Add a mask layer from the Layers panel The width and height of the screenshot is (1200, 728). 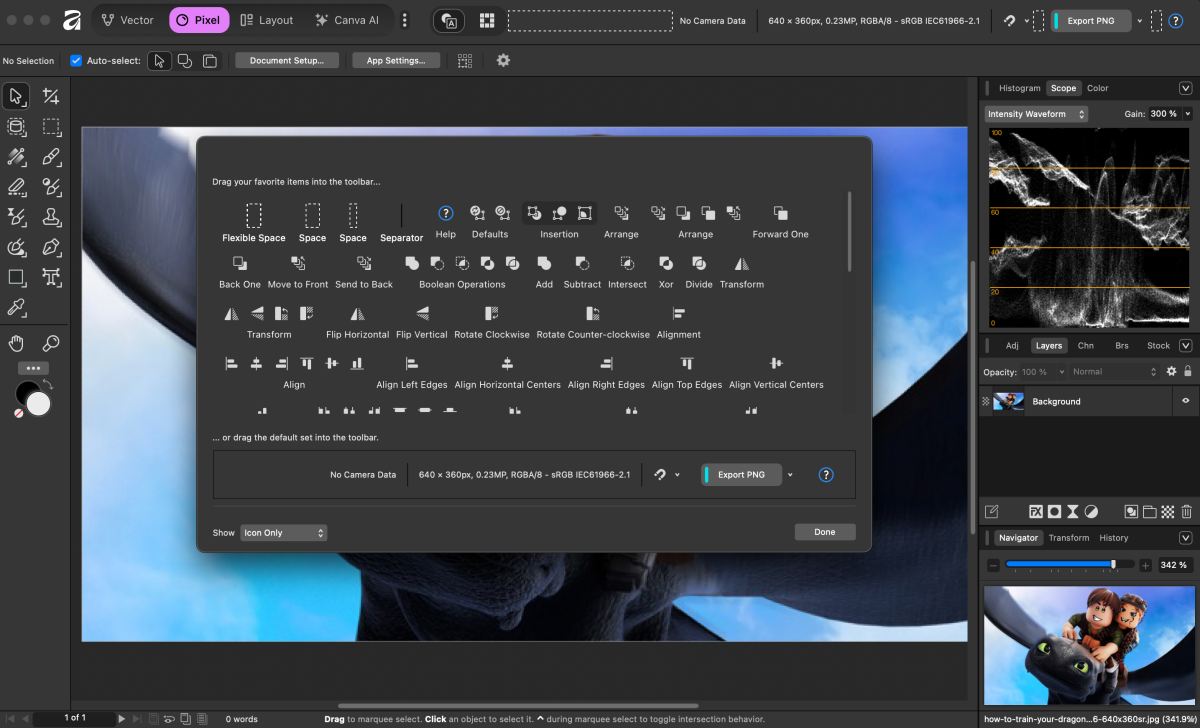1056,511
